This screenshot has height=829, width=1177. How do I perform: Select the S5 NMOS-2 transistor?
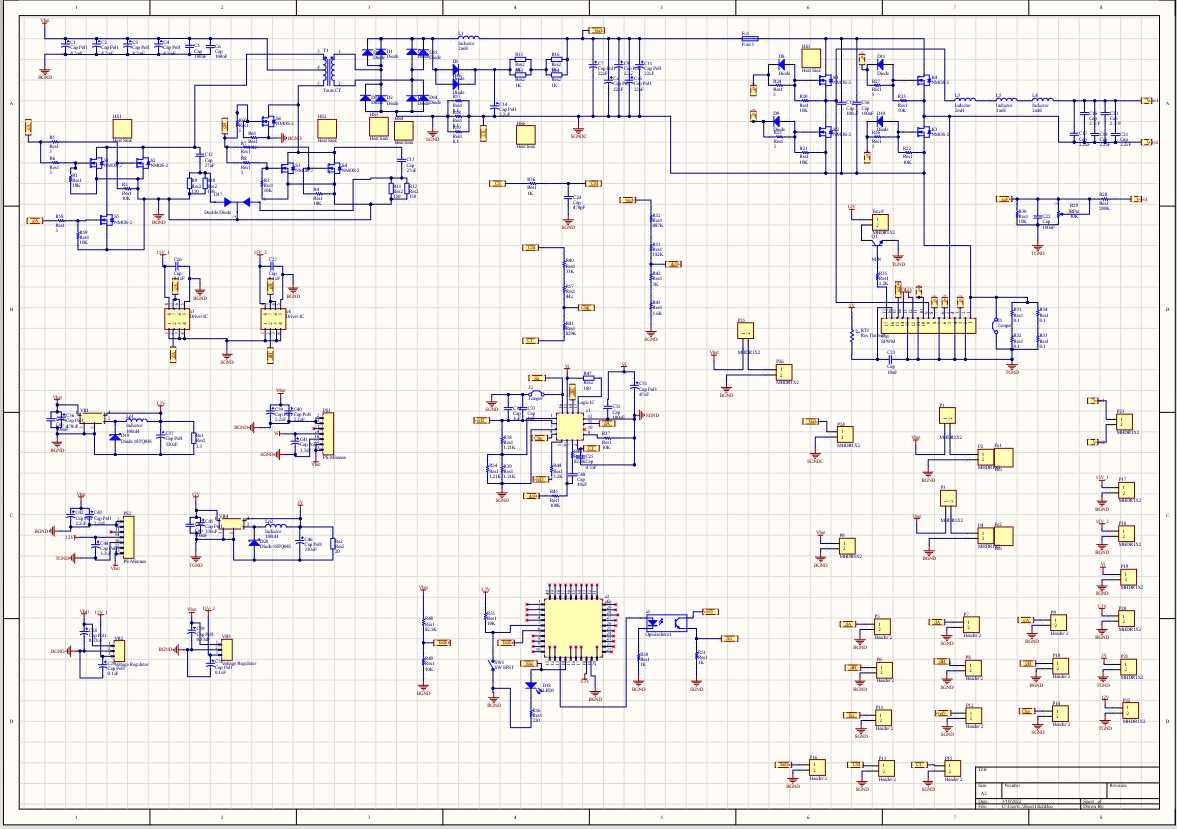tap(108, 220)
